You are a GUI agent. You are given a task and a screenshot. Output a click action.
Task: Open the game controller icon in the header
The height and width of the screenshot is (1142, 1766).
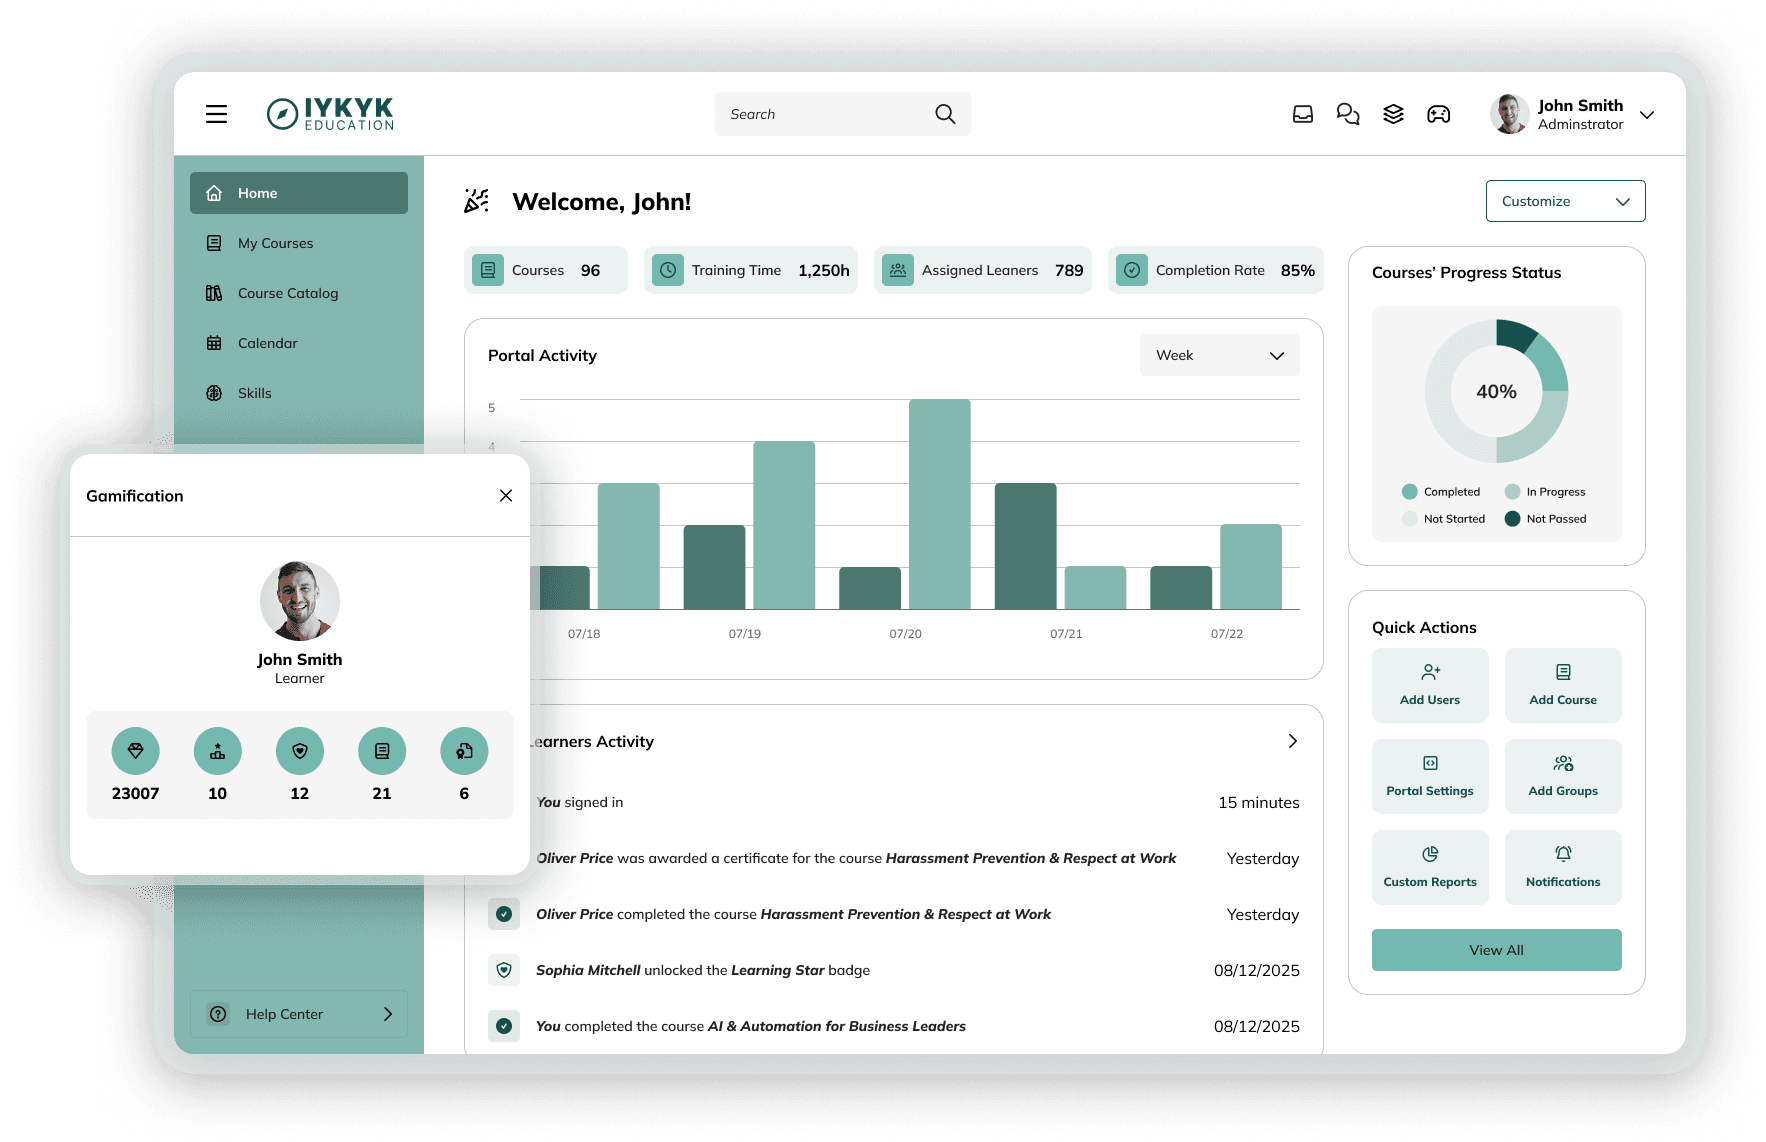pyautogui.click(x=1438, y=114)
